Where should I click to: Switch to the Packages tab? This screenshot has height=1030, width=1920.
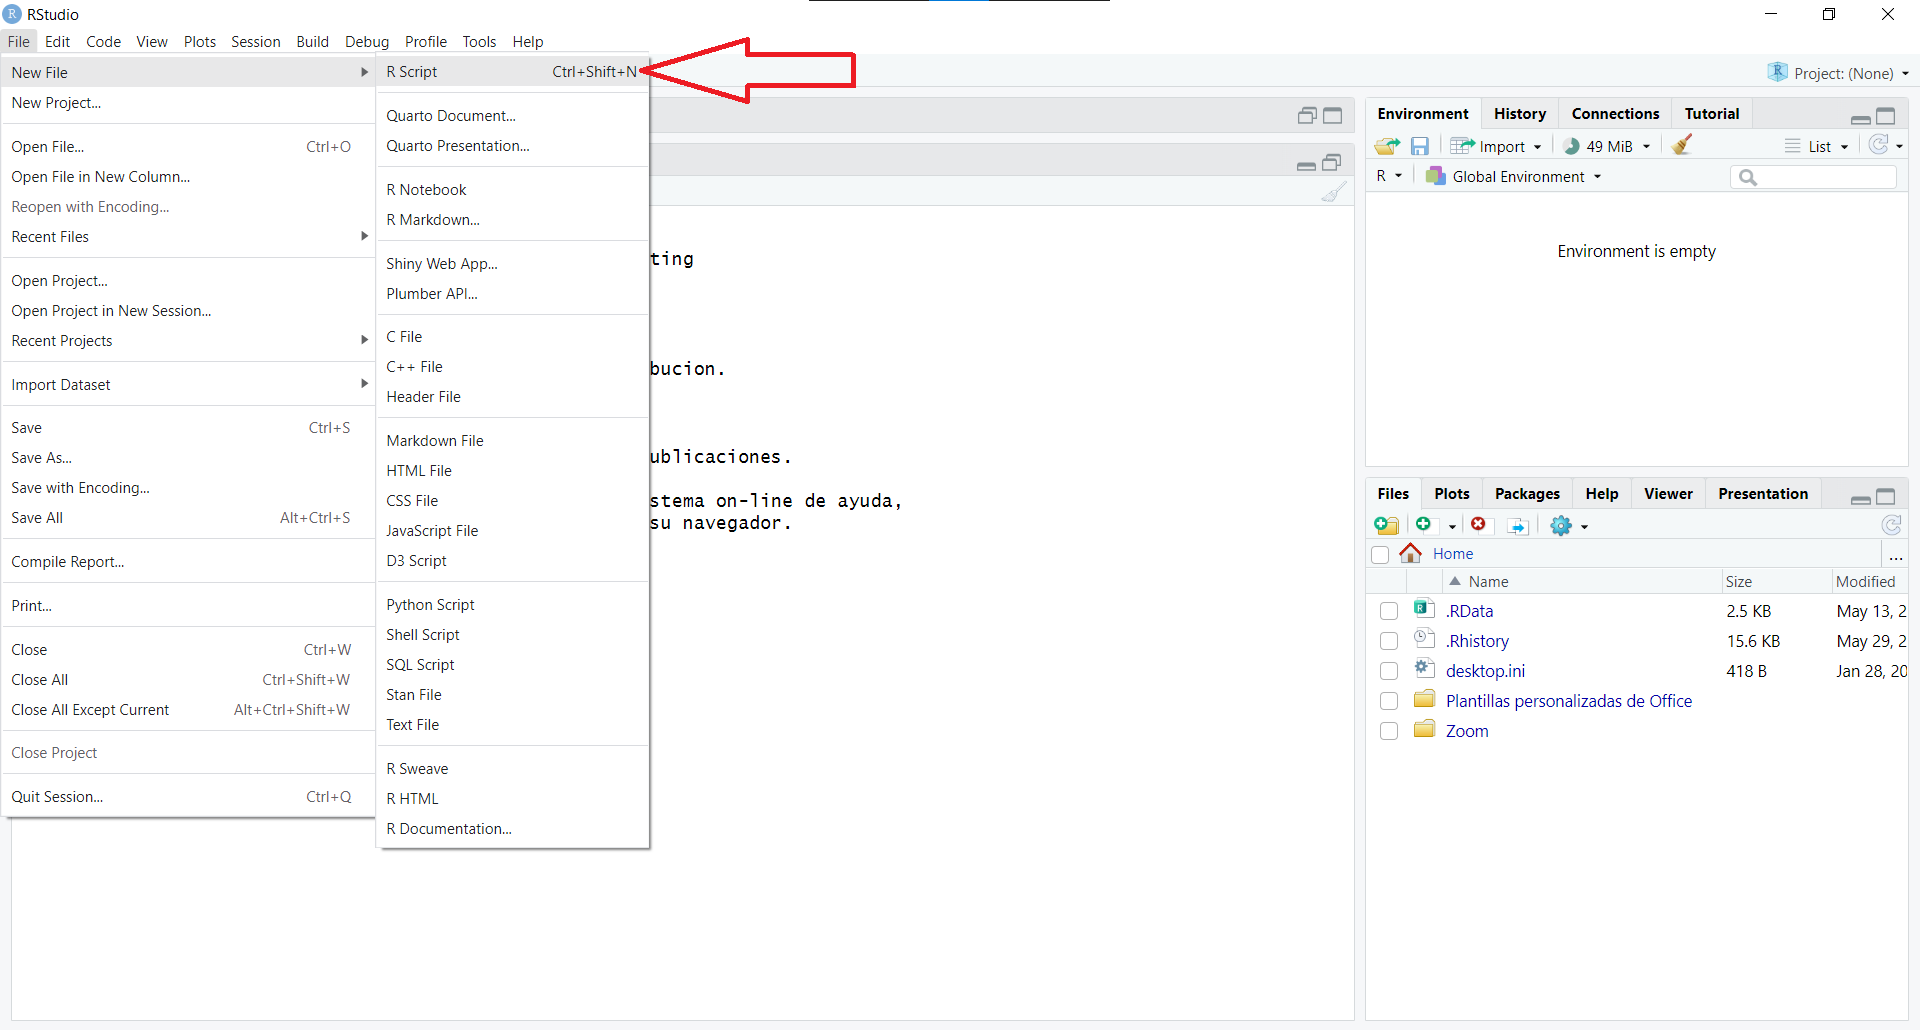[x=1526, y=494]
